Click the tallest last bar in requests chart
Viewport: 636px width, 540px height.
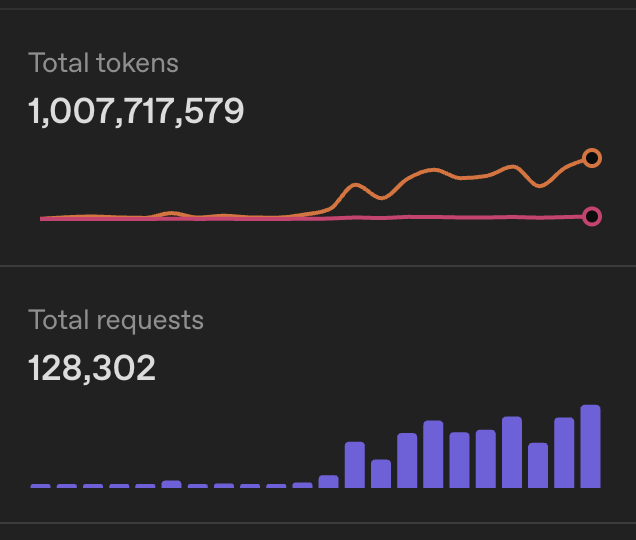(x=590, y=446)
